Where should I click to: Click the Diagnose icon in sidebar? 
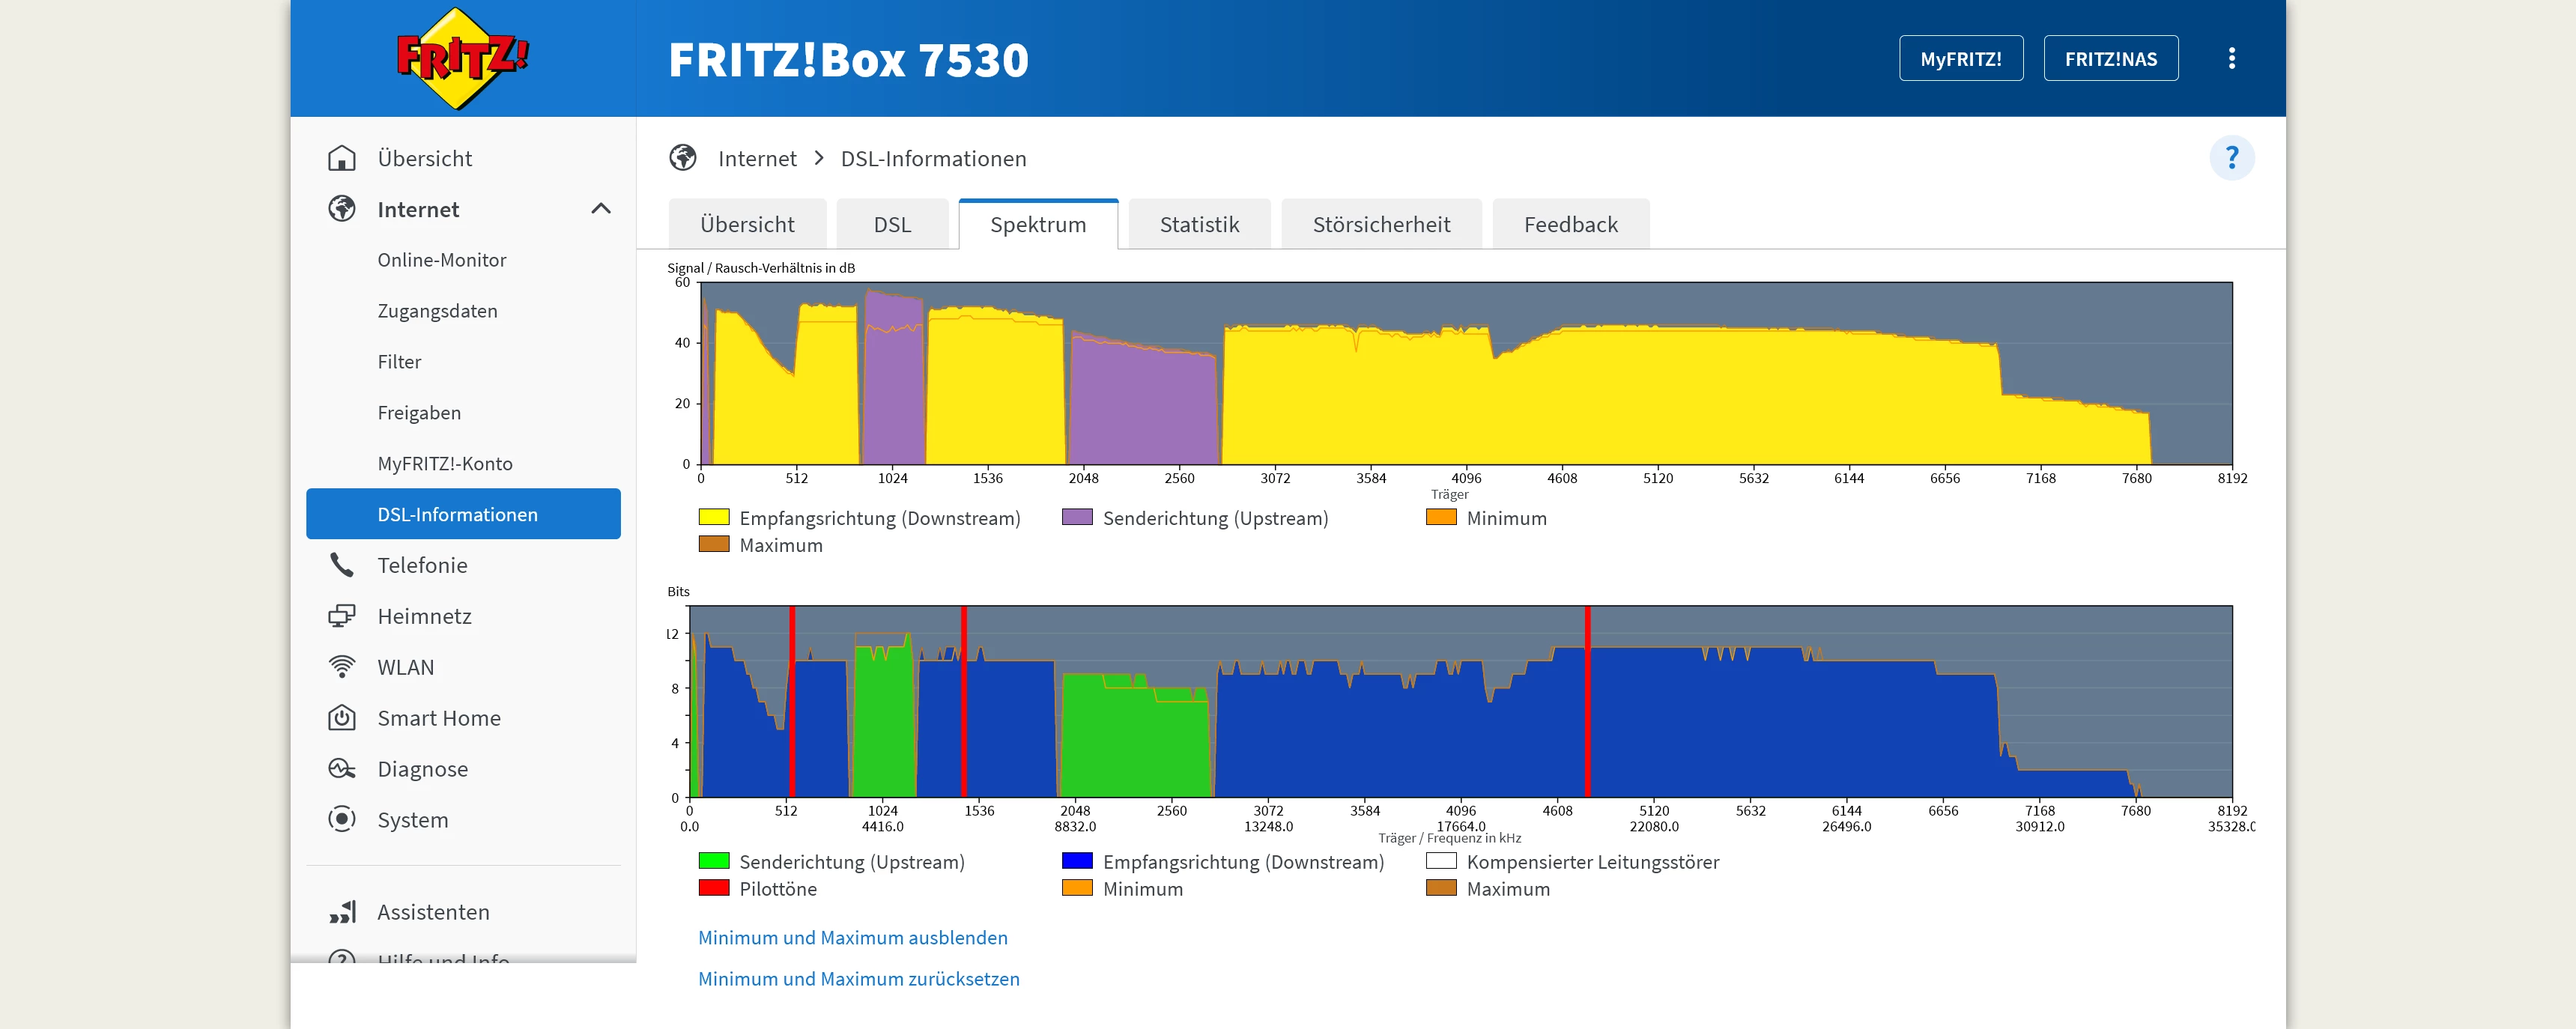pos(342,769)
